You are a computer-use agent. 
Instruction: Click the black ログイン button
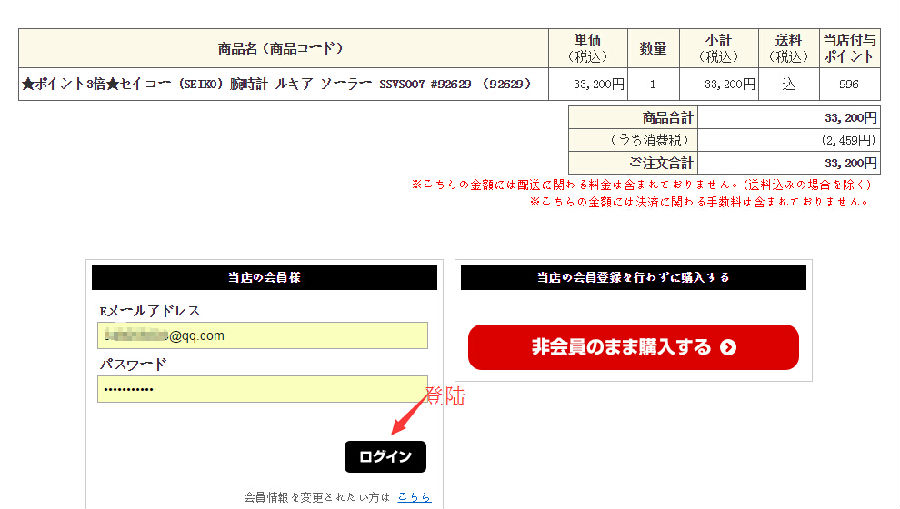pyautogui.click(x=385, y=457)
